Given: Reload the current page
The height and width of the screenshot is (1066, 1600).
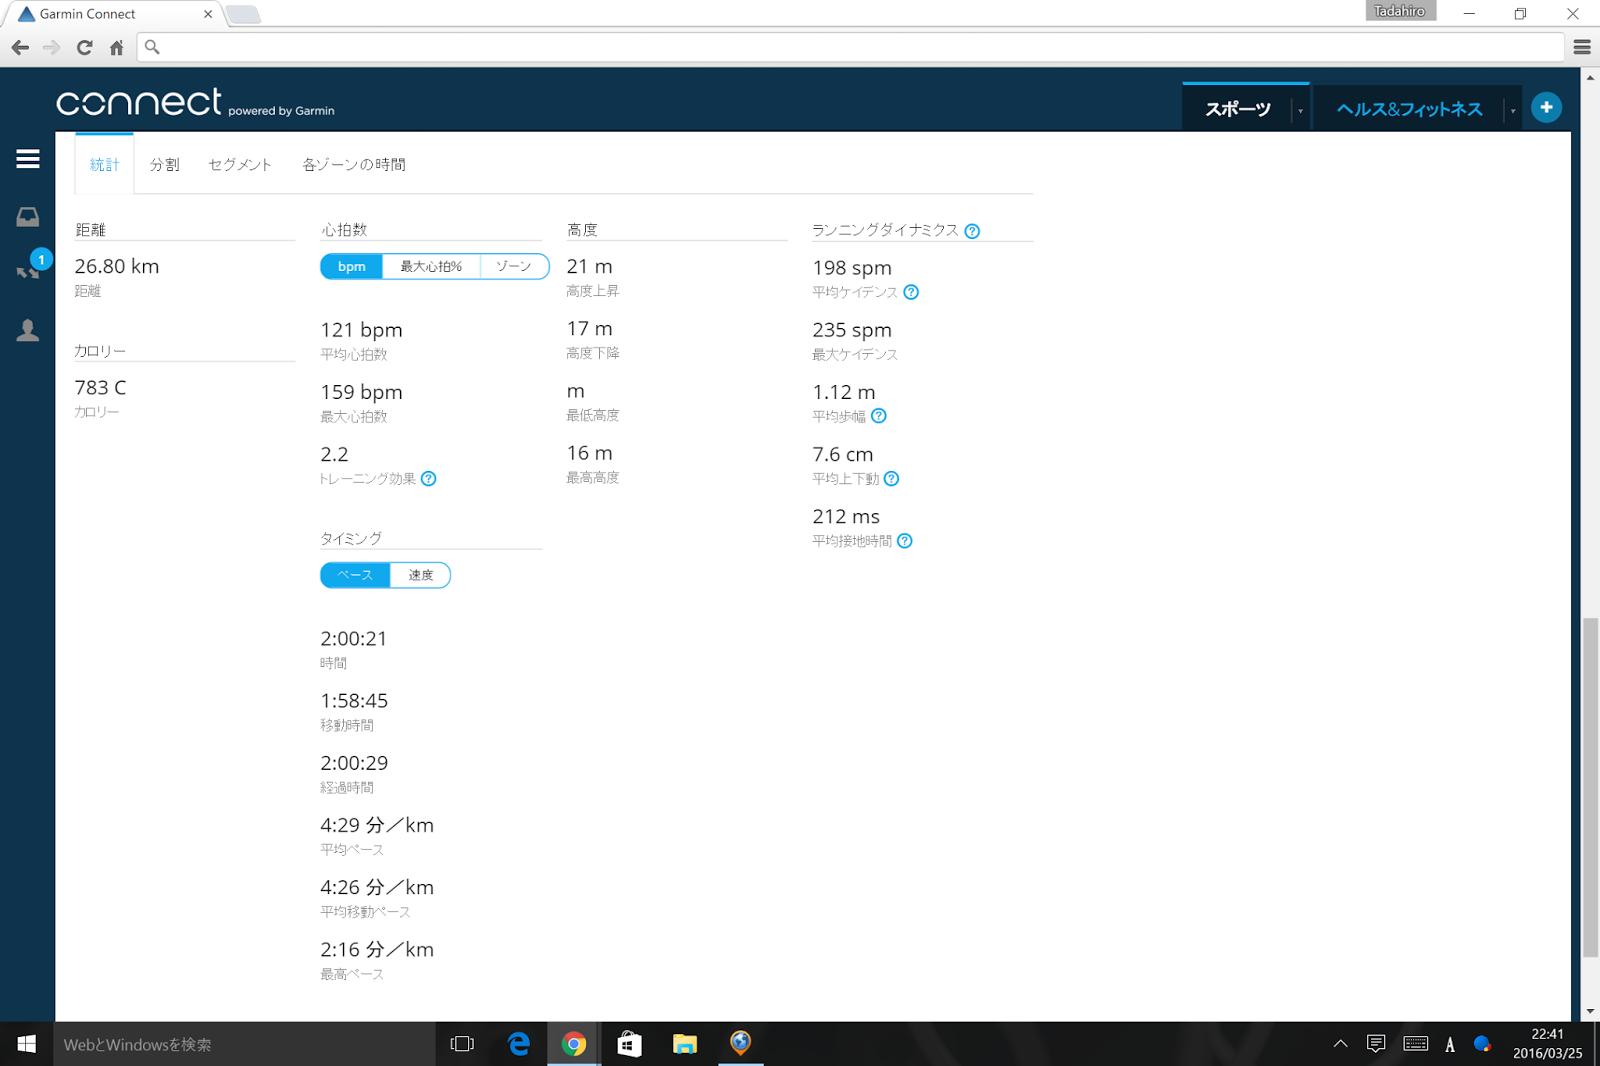Looking at the screenshot, I should tap(84, 47).
